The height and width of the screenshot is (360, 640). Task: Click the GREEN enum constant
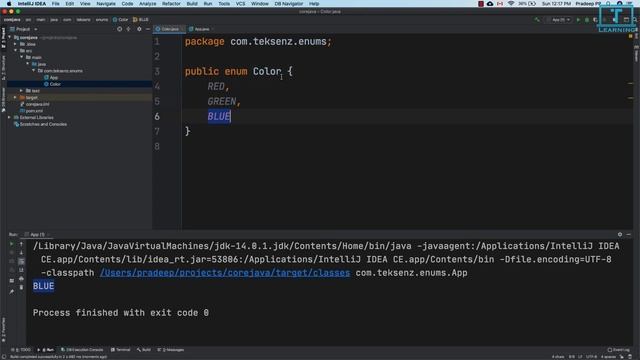222,102
